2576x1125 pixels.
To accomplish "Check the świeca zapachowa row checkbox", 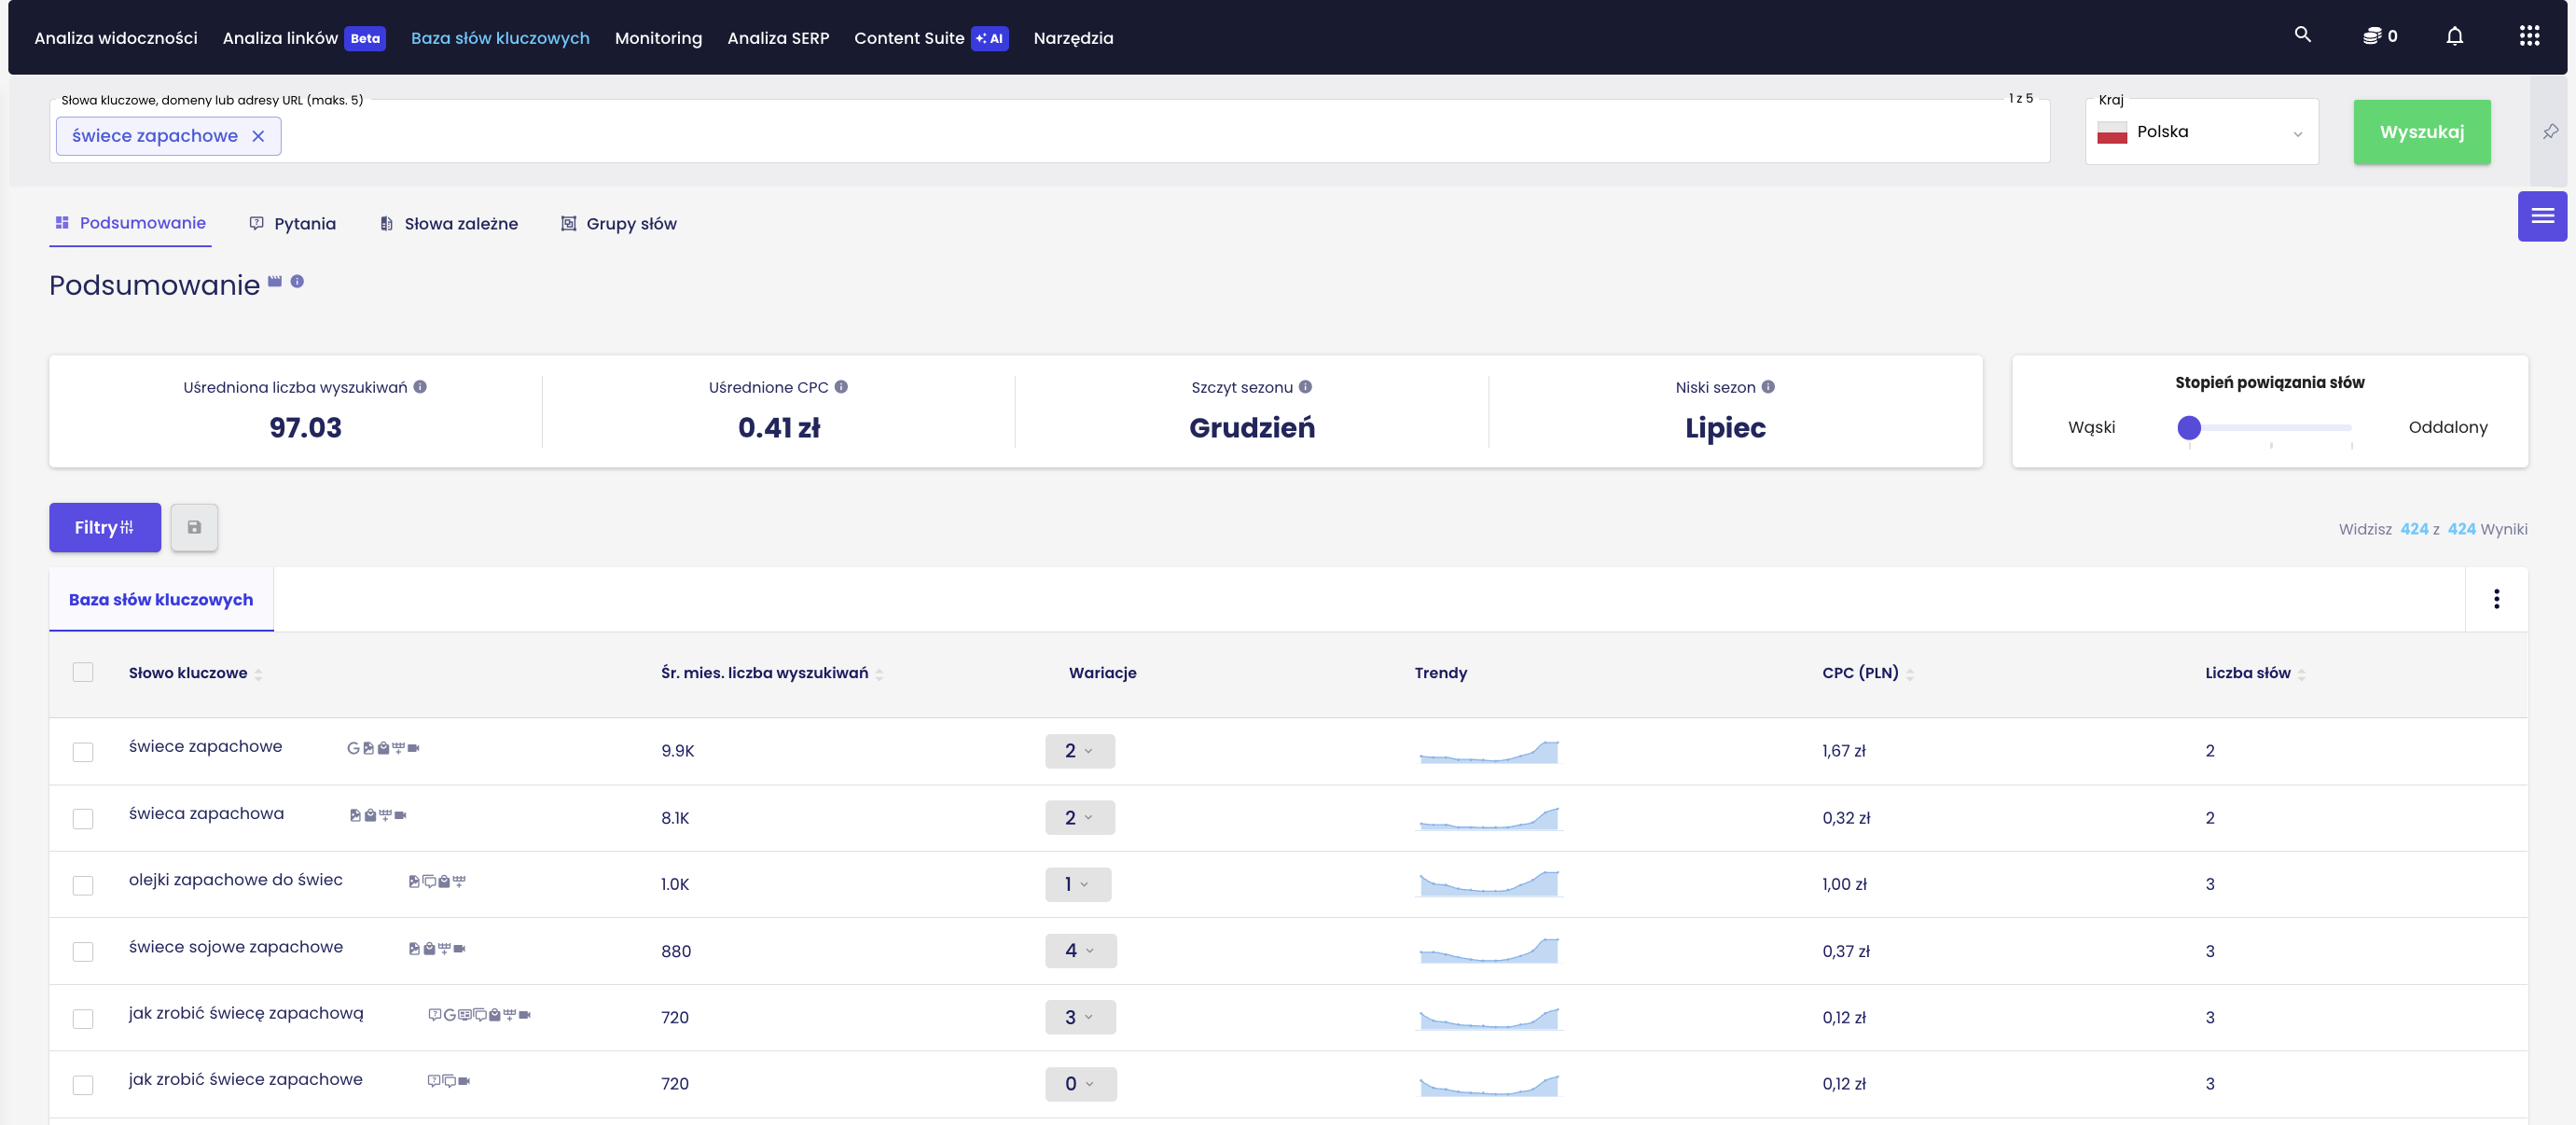I will [83, 818].
